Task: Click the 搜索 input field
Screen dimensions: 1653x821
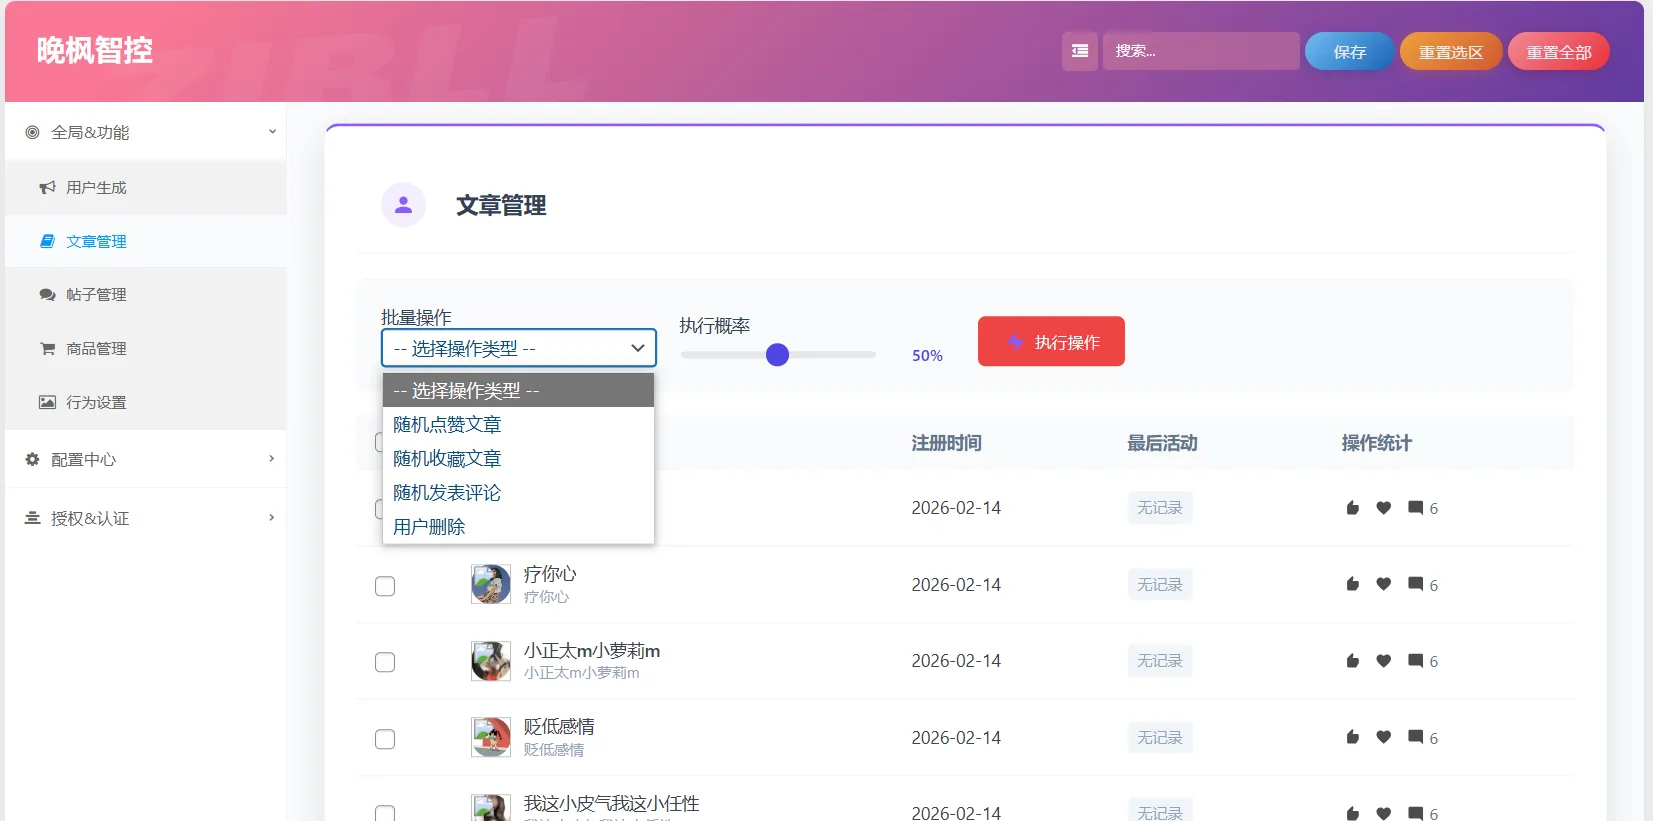Action: click(1201, 51)
